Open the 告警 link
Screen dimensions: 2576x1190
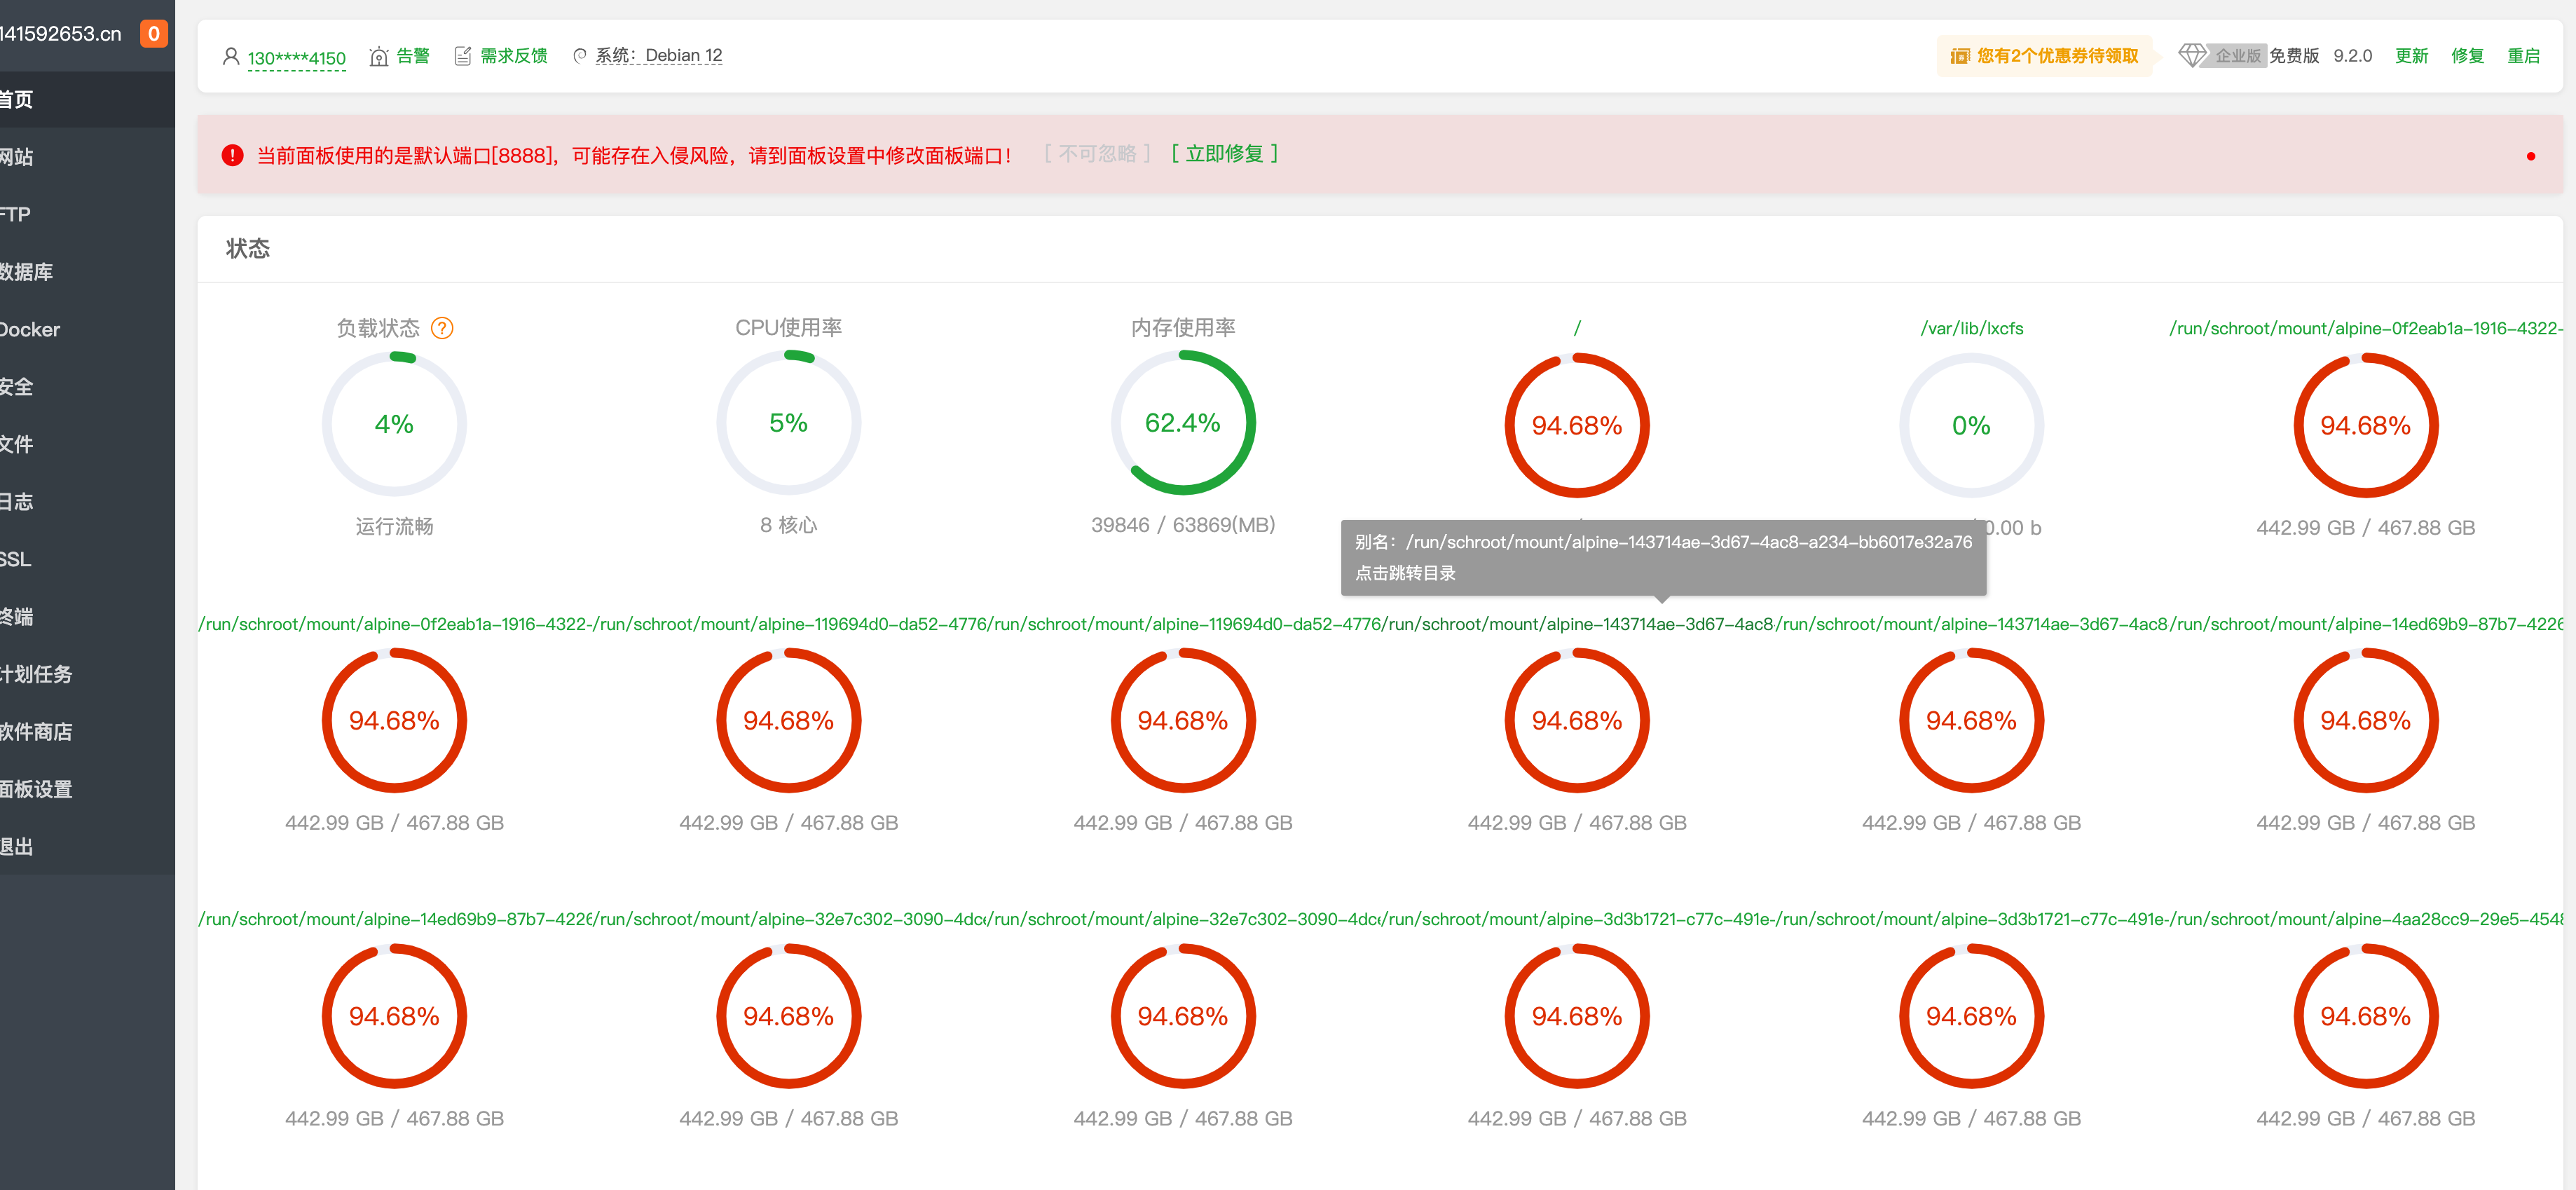point(413,56)
